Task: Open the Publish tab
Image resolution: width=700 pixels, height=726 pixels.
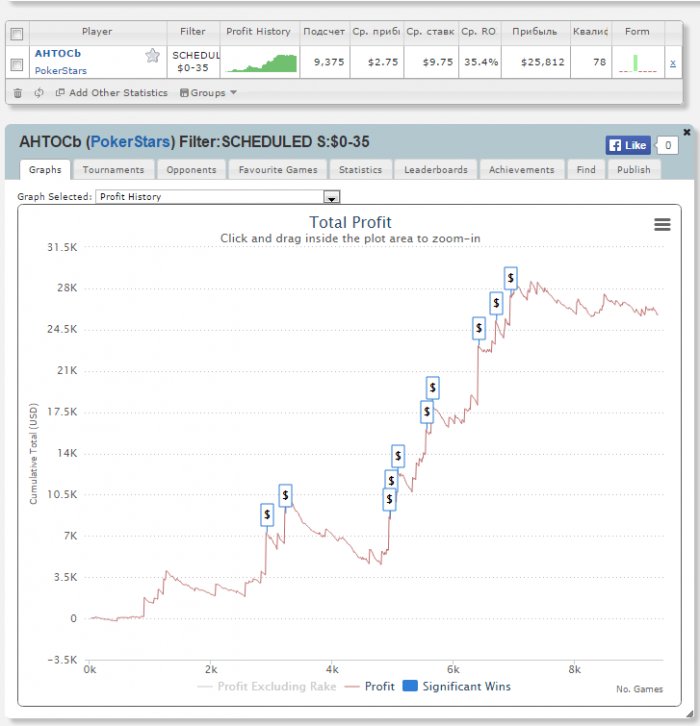Action: 633,169
